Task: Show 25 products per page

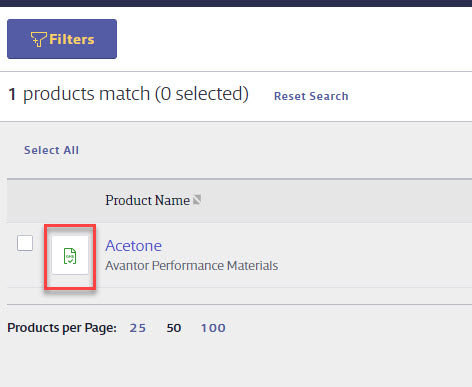Action: (138, 328)
